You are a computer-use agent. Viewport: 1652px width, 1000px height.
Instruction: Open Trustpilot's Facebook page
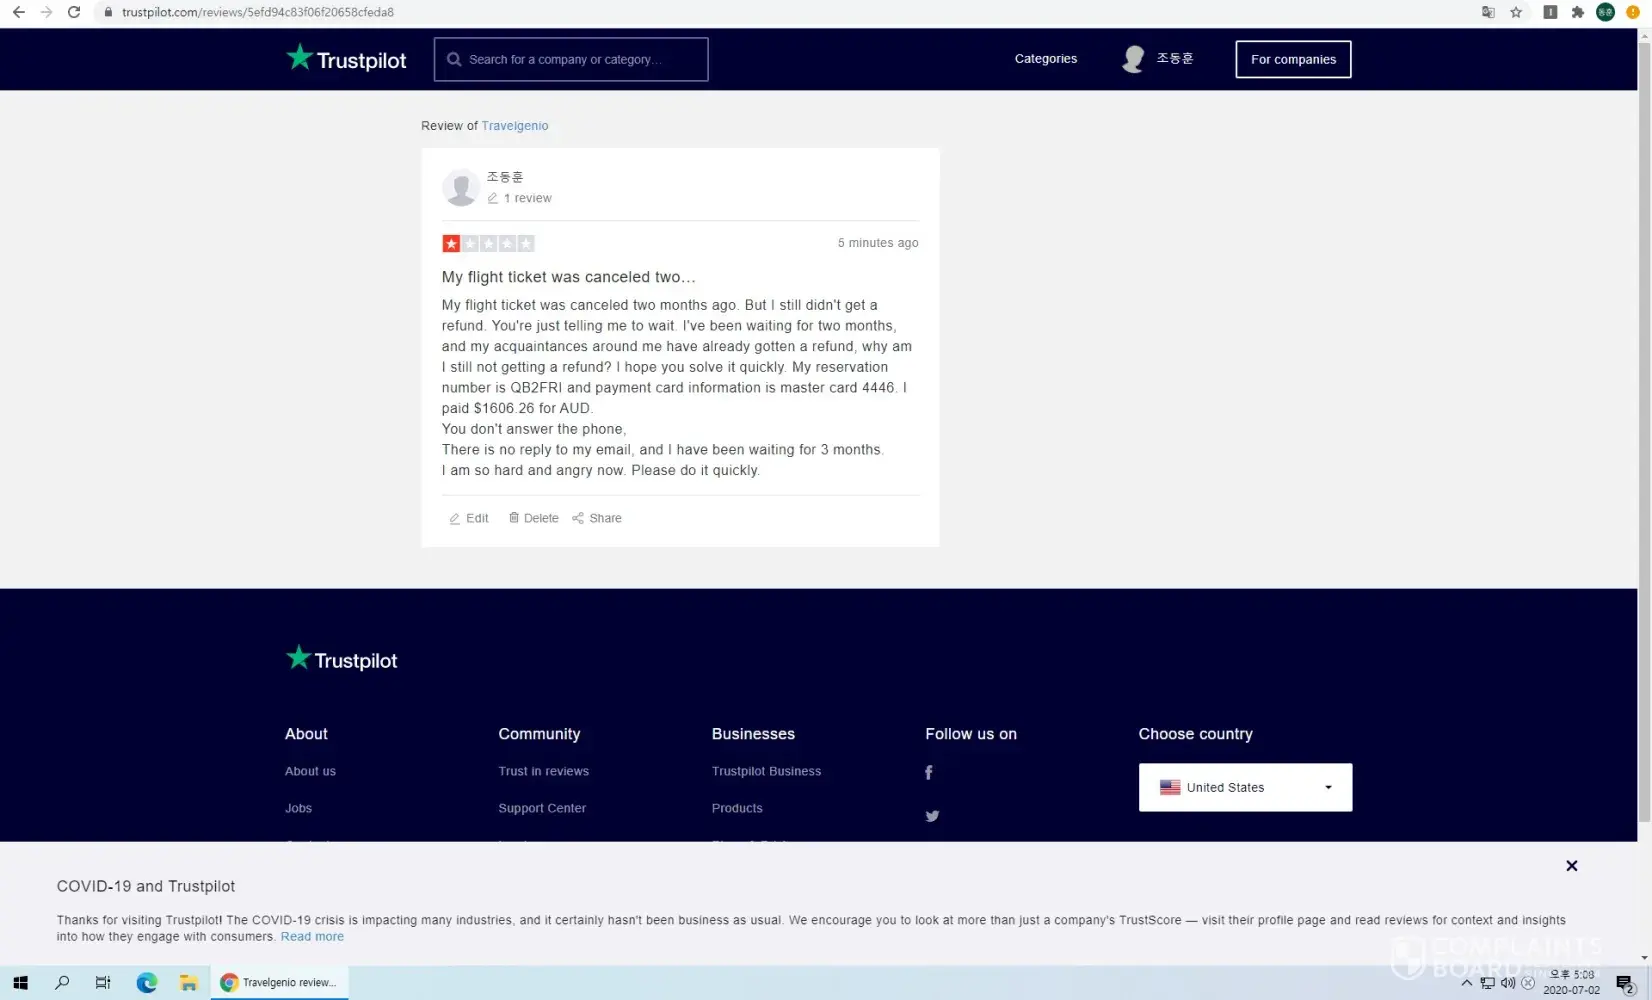tap(929, 772)
